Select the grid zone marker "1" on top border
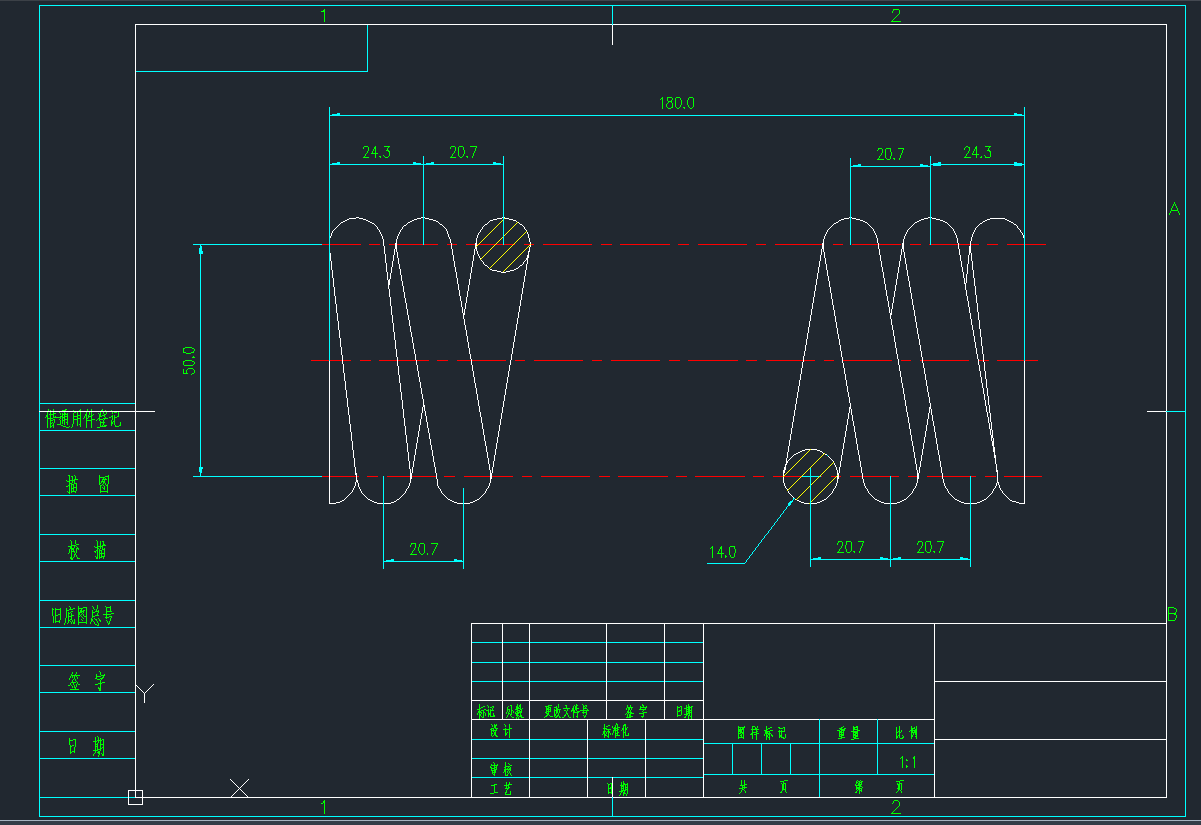Screen dimensions: 1201x825 coord(324,16)
